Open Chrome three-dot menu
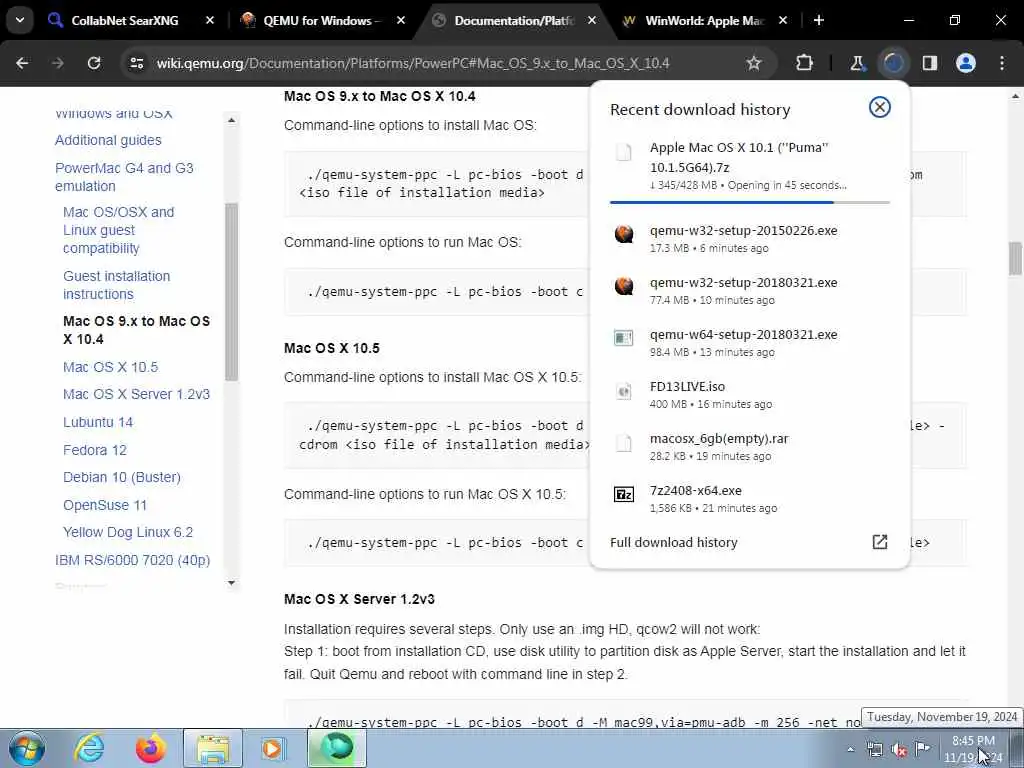Viewport: 1024px width, 768px height. (x=1002, y=63)
